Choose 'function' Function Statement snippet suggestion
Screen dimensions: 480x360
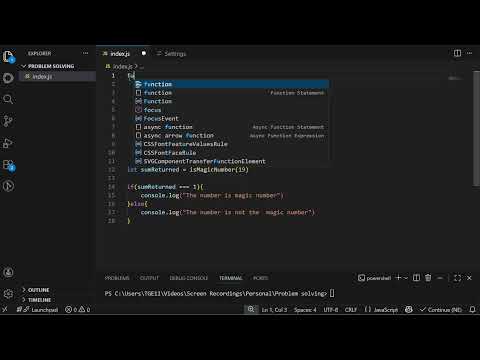231,93
